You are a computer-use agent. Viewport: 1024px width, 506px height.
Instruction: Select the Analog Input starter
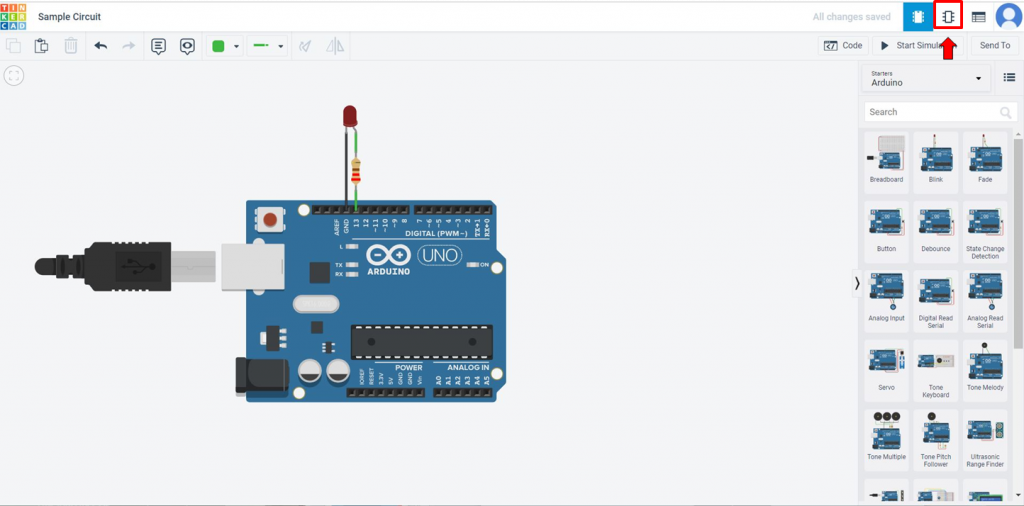point(886,301)
